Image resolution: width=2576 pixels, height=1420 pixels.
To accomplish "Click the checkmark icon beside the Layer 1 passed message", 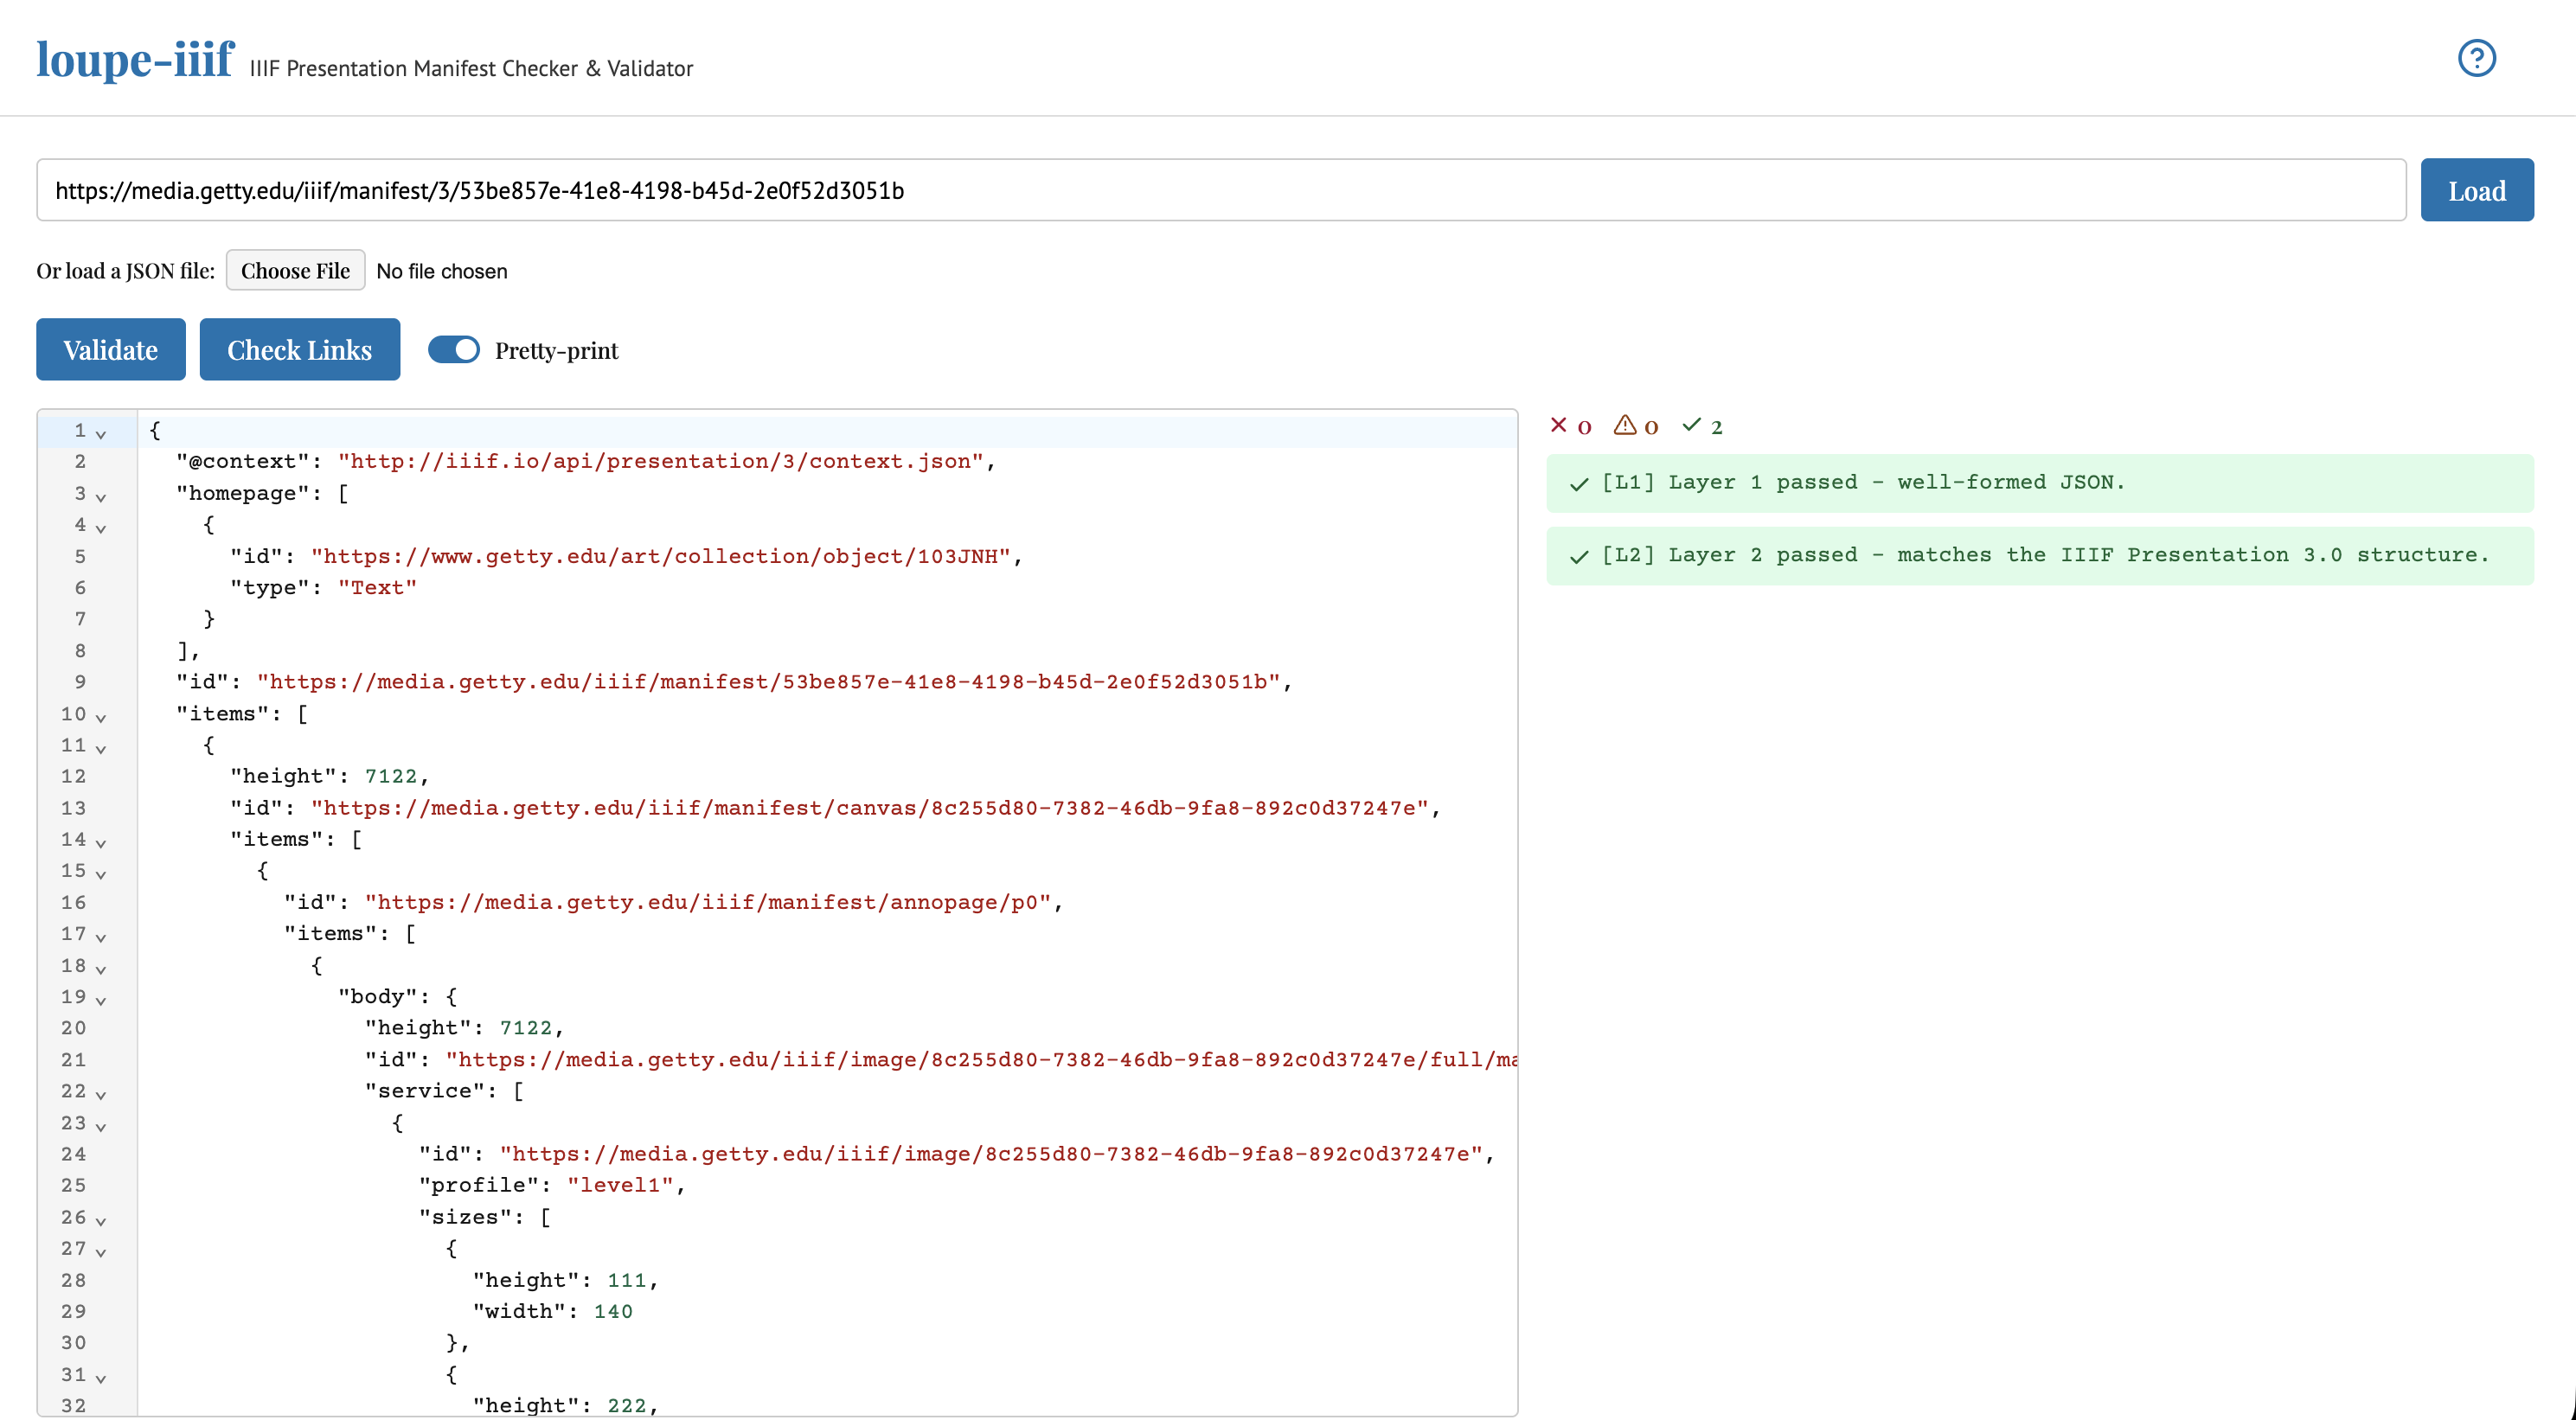I will pos(1579,484).
